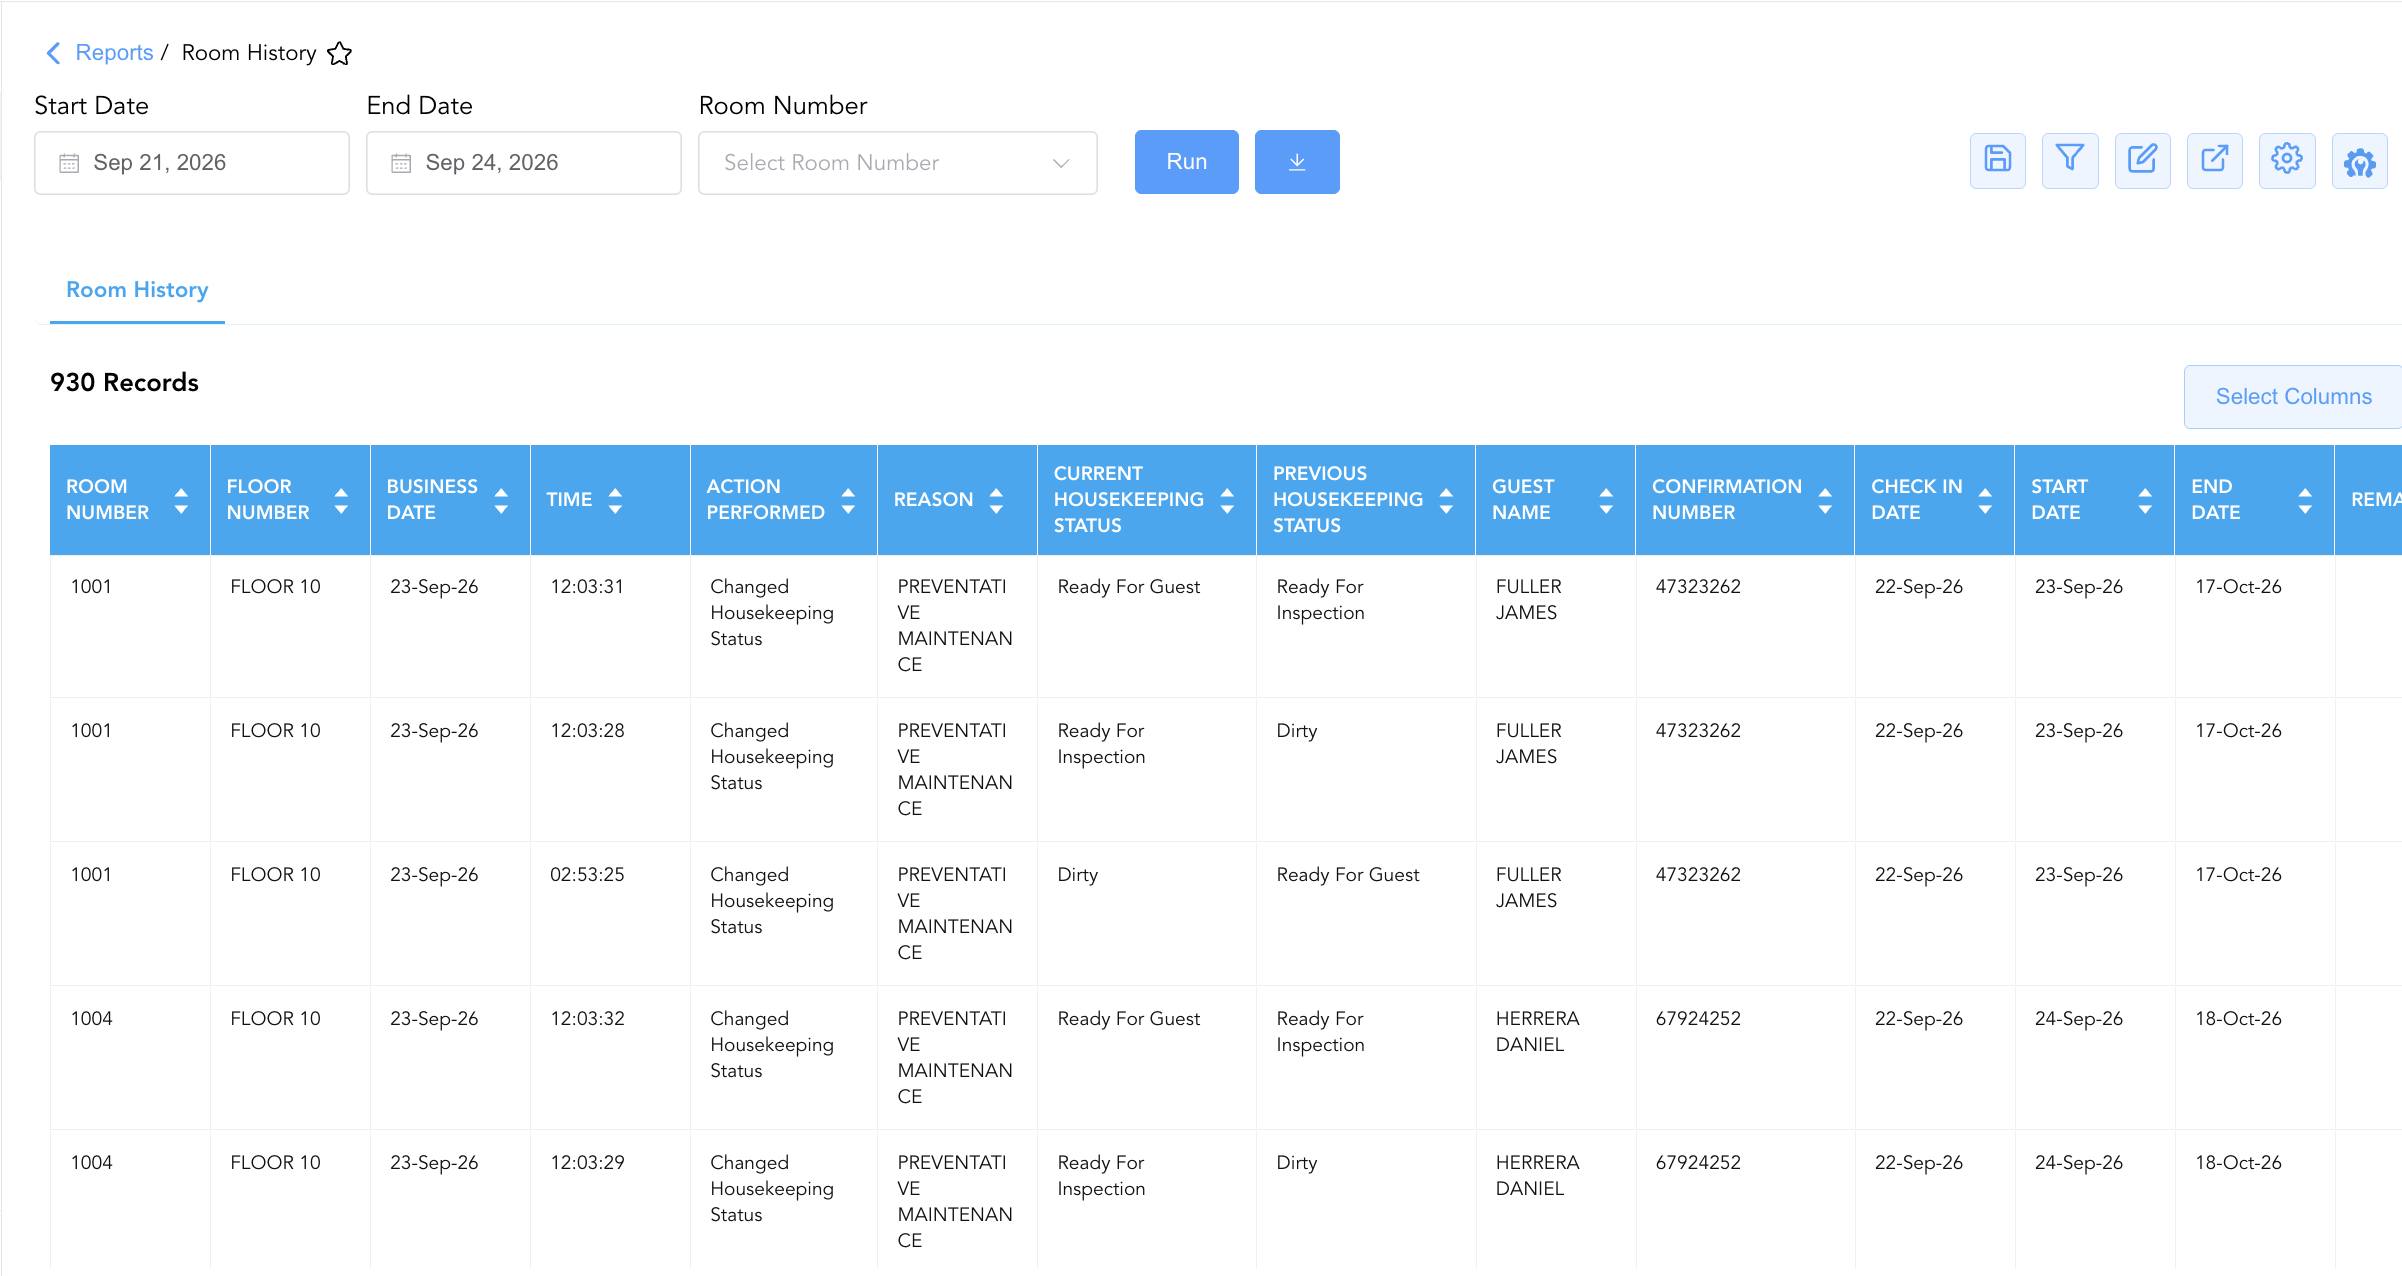Switch to the Room History tab
2402x1276 pixels.
137,290
